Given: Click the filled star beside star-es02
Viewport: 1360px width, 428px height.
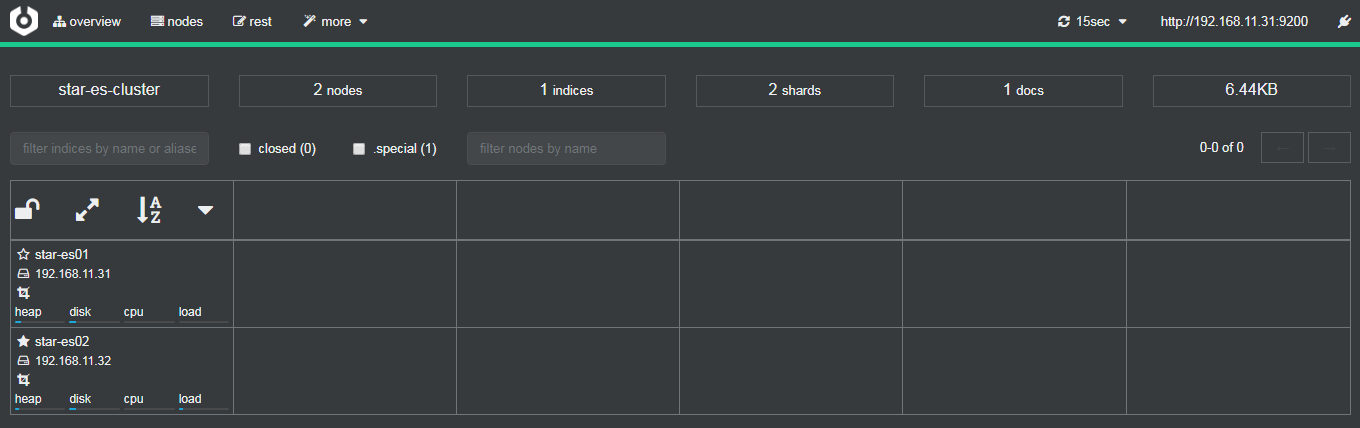Looking at the screenshot, I should [23, 342].
